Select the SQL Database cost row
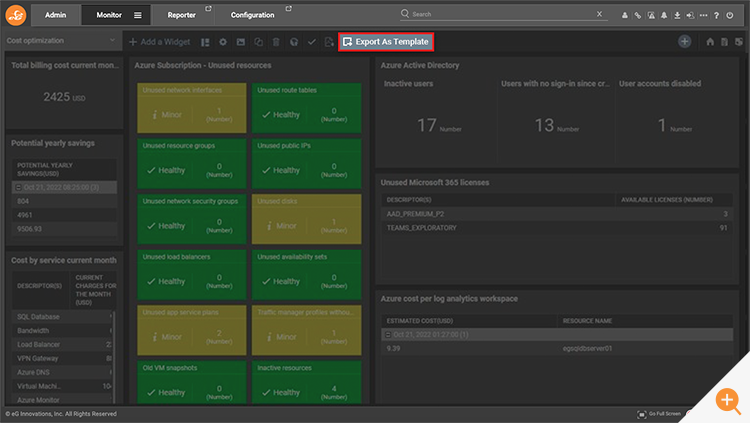 62,317
